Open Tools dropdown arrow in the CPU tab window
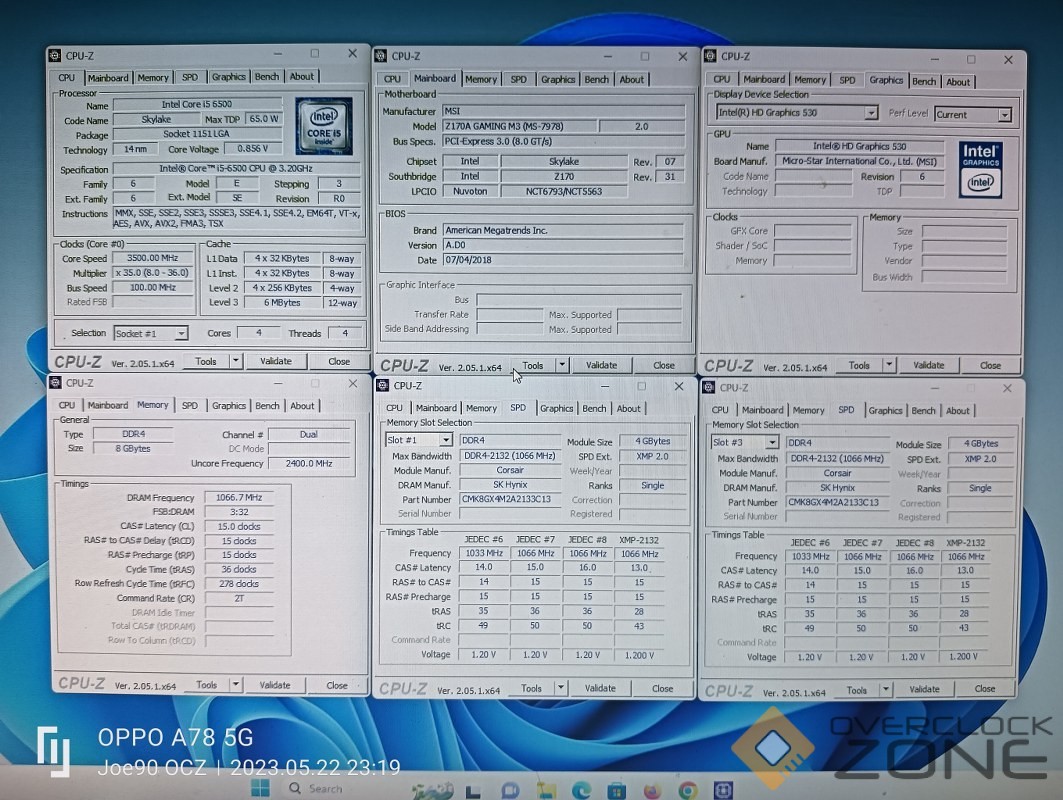Image resolution: width=1063 pixels, height=800 pixels. coord(236,361)
